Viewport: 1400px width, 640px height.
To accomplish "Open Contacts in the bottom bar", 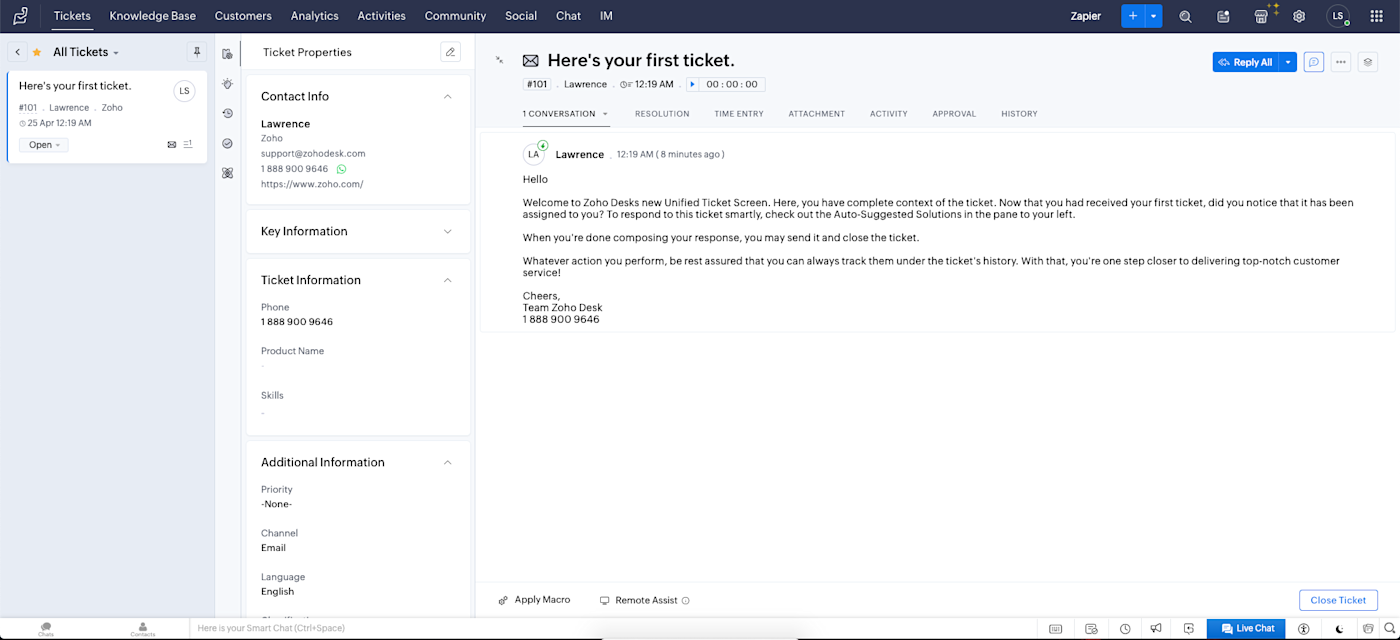I will pyautogui.click(x=143, y=629).
